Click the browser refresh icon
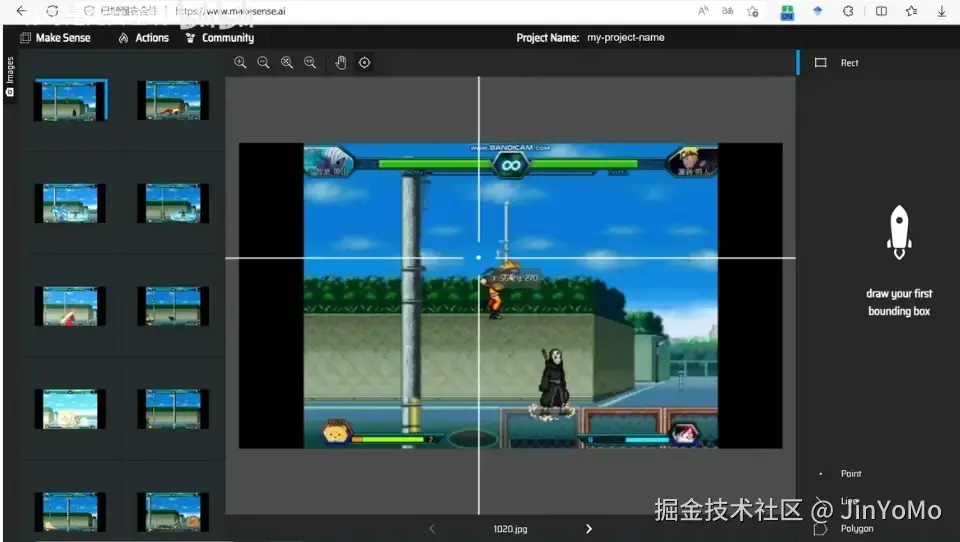Screen dimensions: 960x542 (53, 10)
